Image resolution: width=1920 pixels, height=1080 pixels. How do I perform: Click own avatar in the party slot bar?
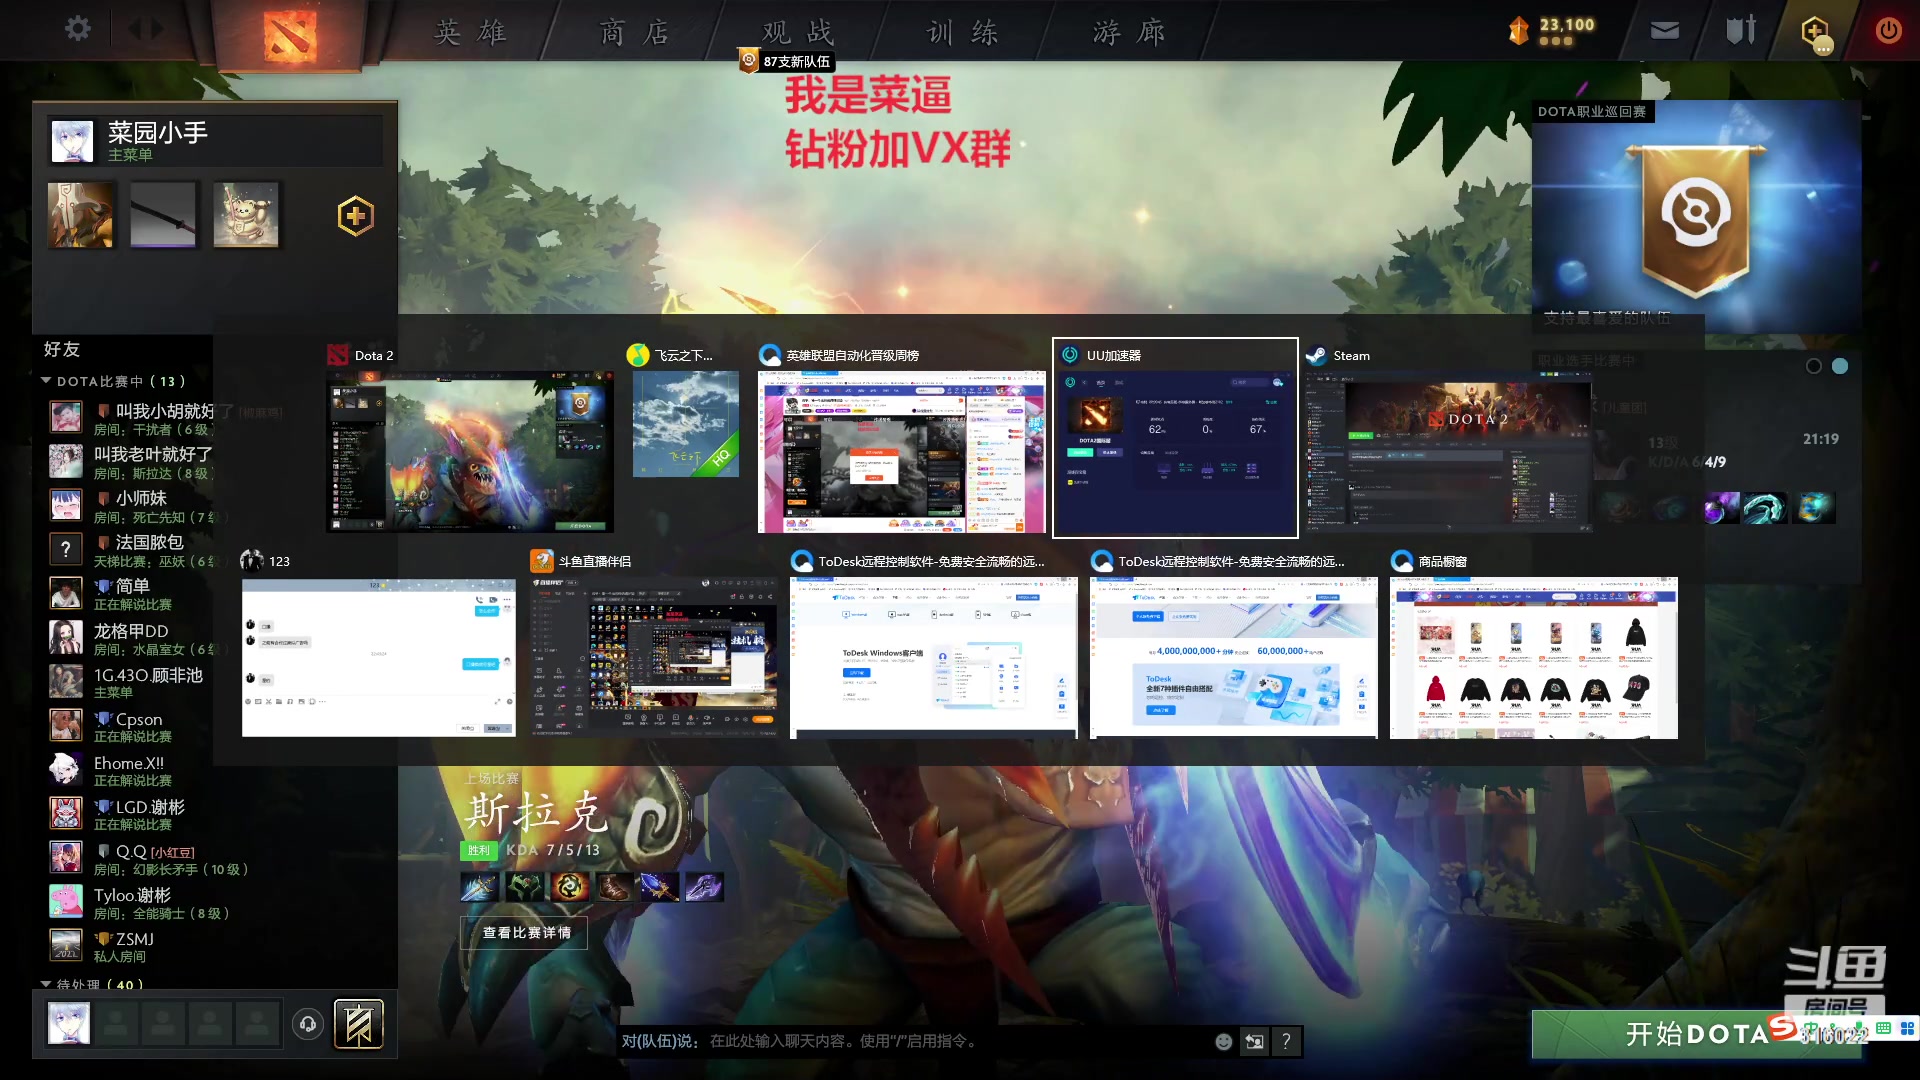69,1024
